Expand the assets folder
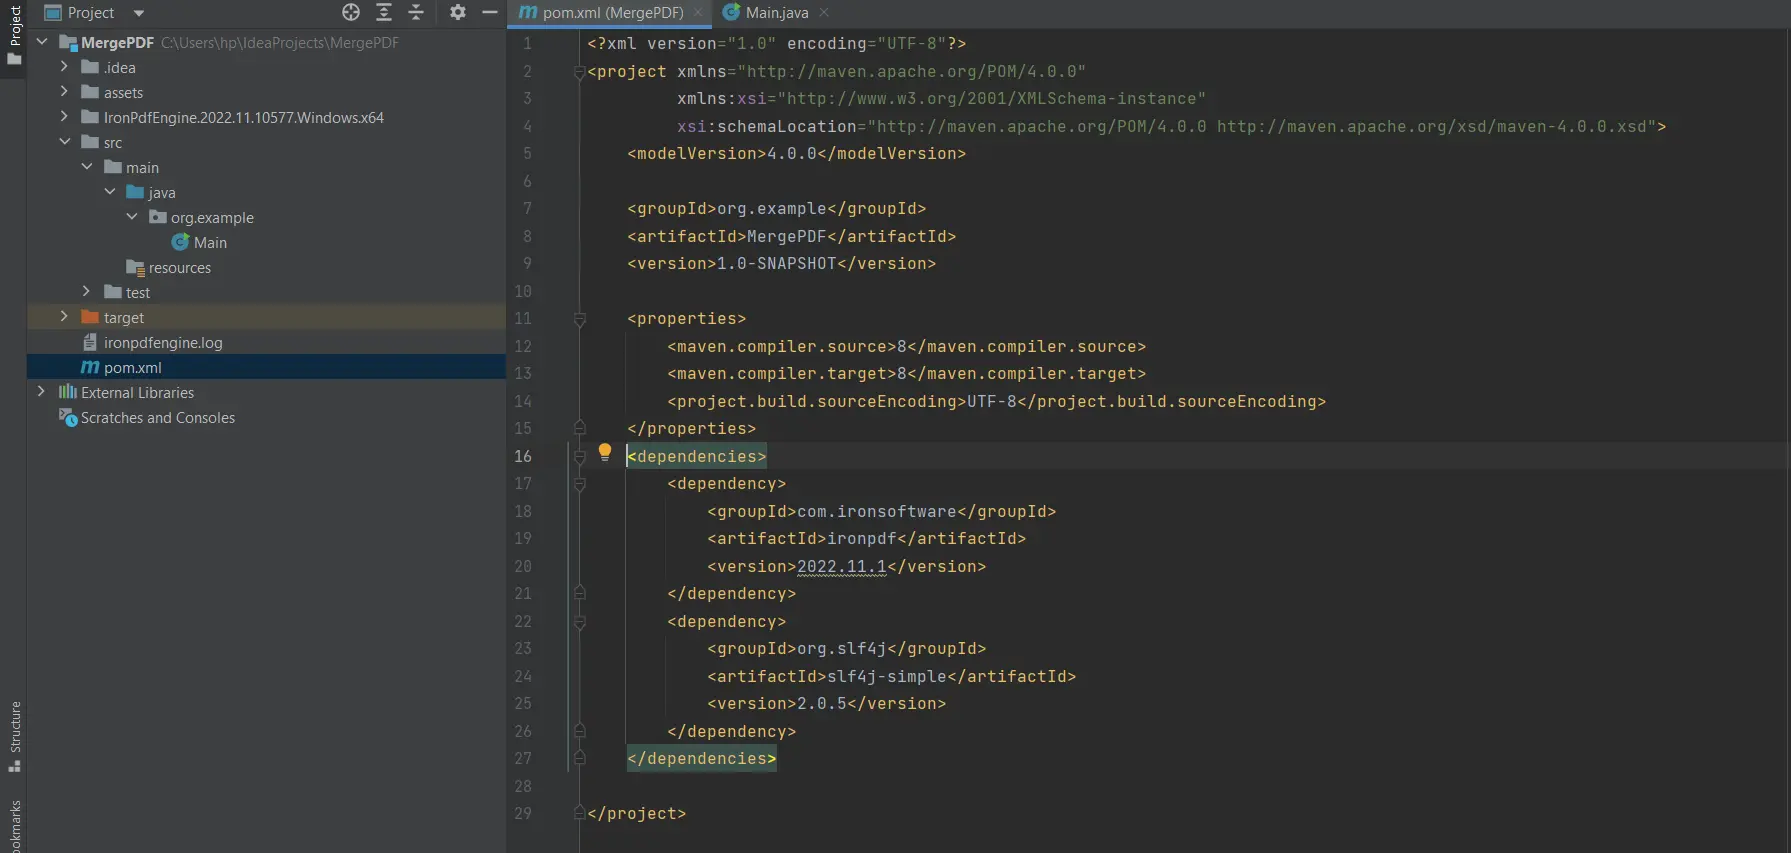 pyautogui.click(x=64, y=92)
